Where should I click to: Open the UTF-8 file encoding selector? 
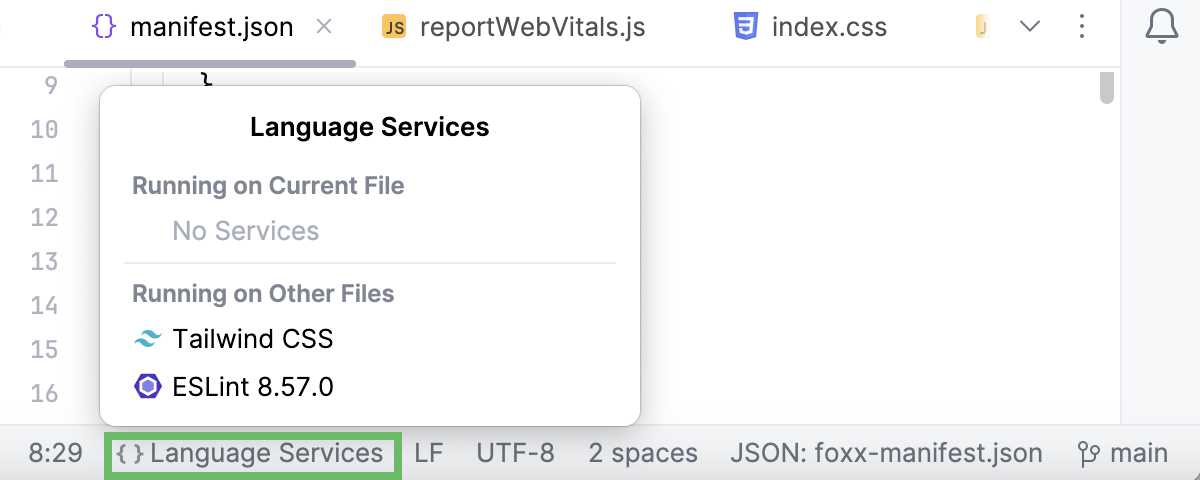pos(515,454)
